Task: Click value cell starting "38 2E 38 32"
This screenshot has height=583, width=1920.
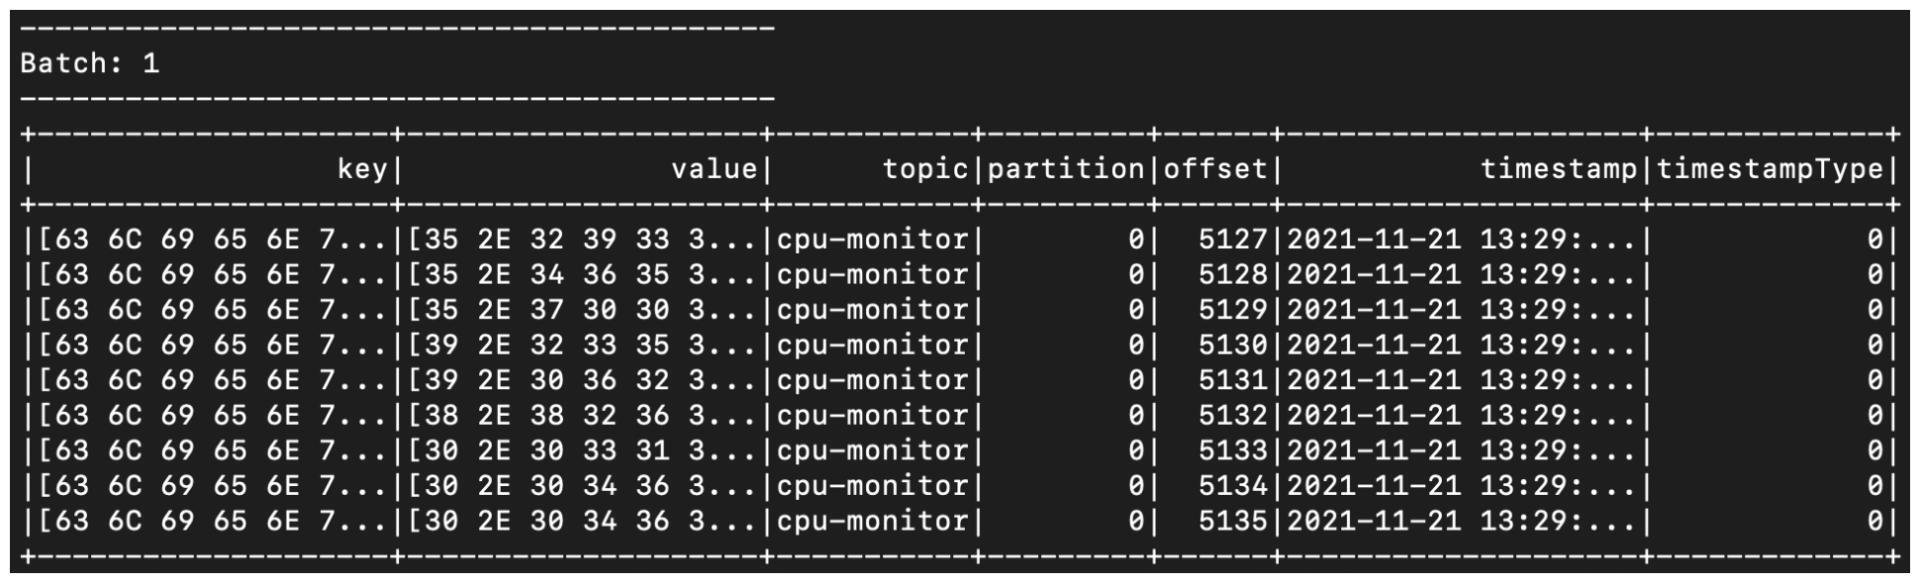Action: pos(581,416)
